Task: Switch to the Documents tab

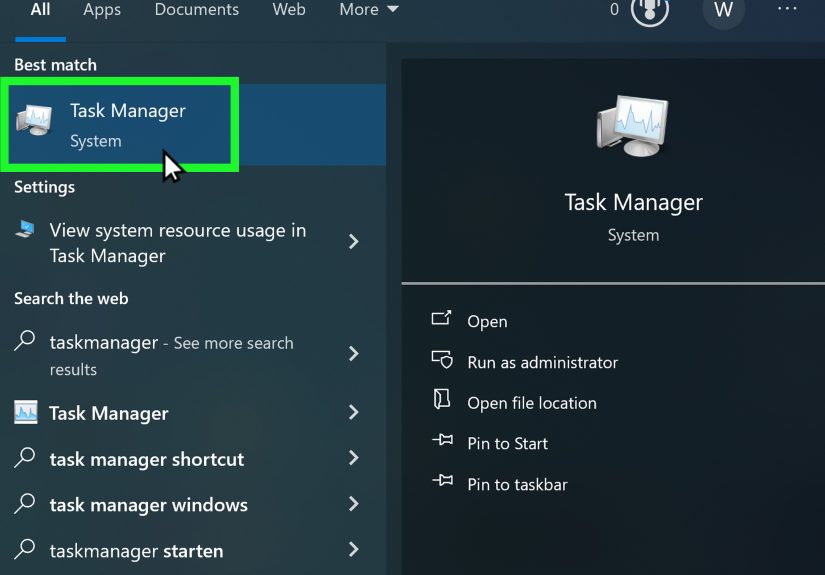Action: tap(197, 9)
